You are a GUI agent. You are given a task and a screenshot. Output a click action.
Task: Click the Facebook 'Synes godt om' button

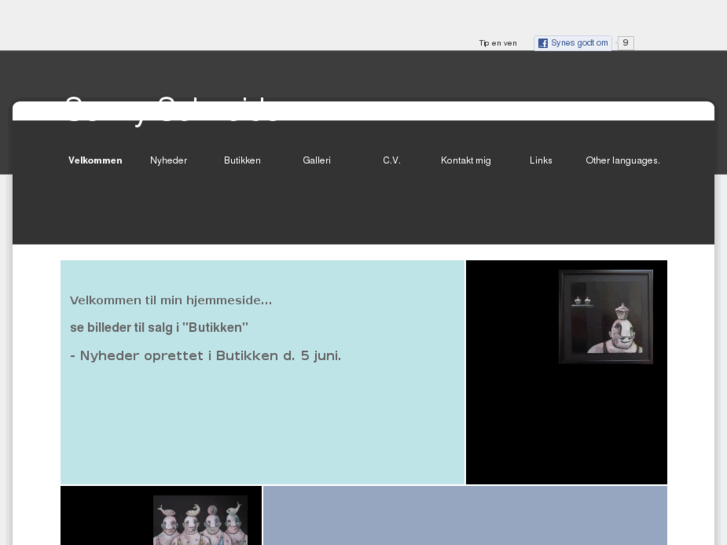(x=573, y=43)
